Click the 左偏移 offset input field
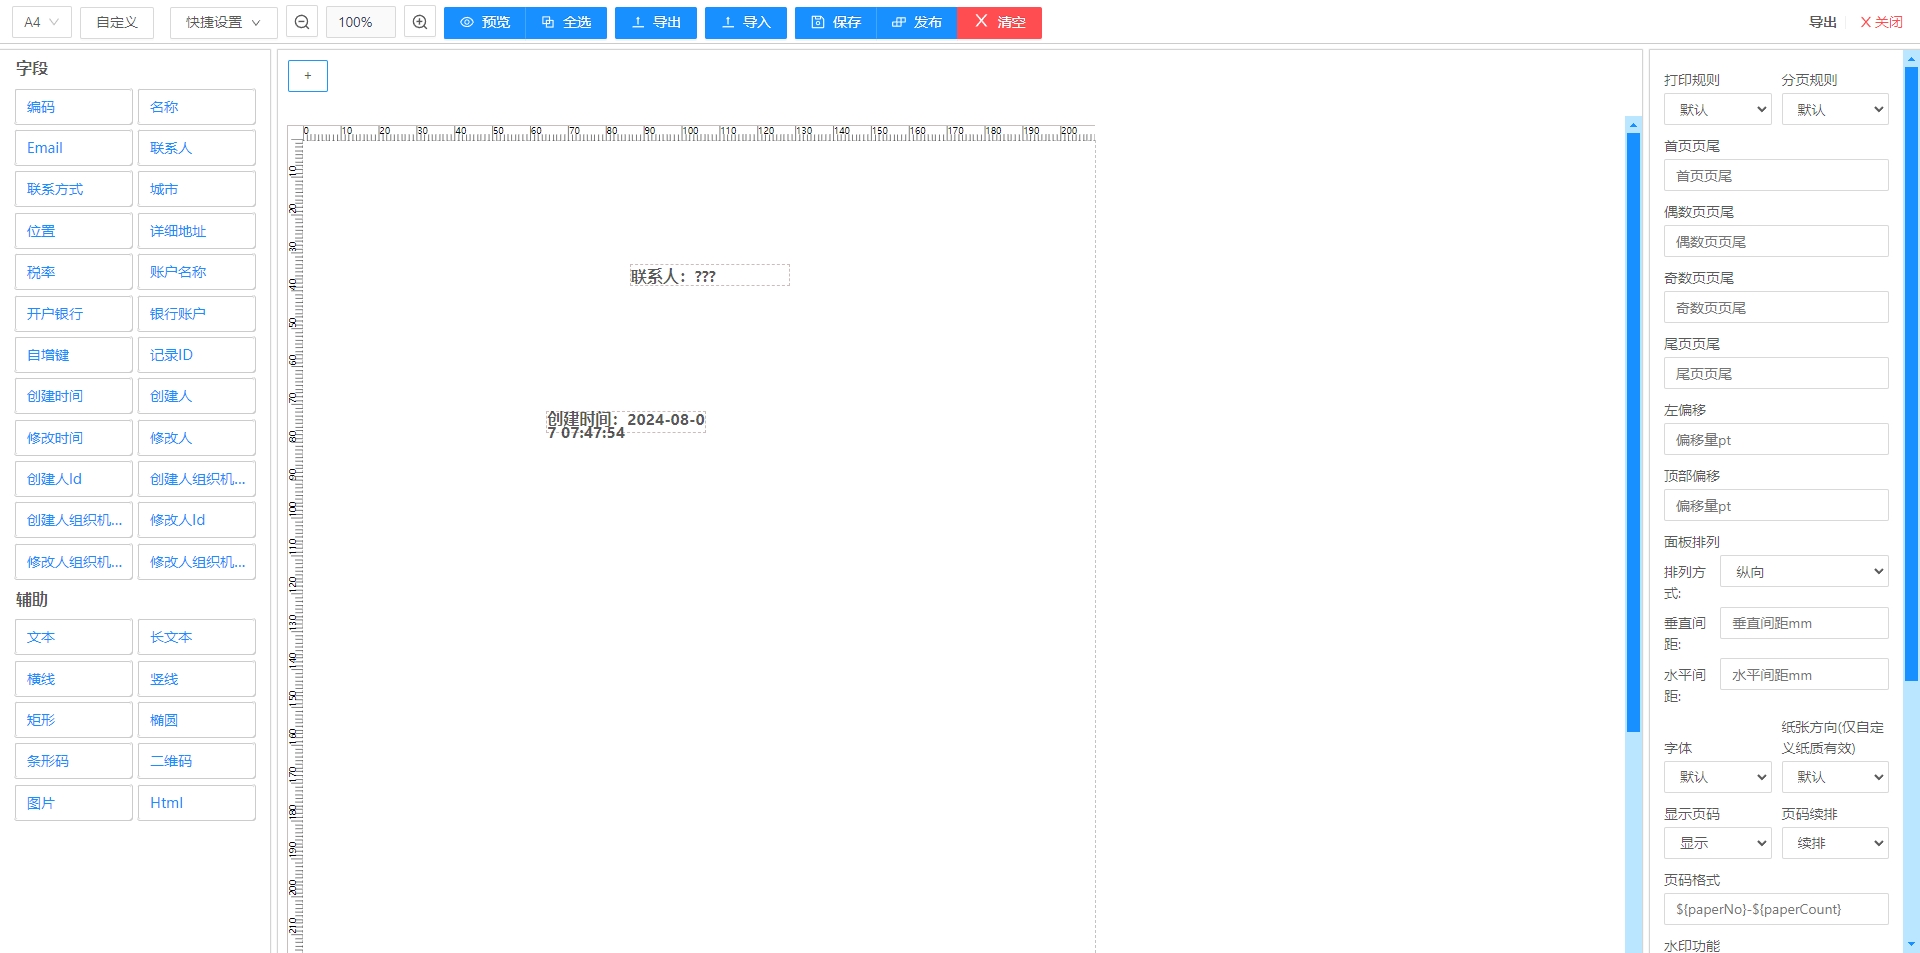Viewport: 1920px width, 953px height. 1776,439
